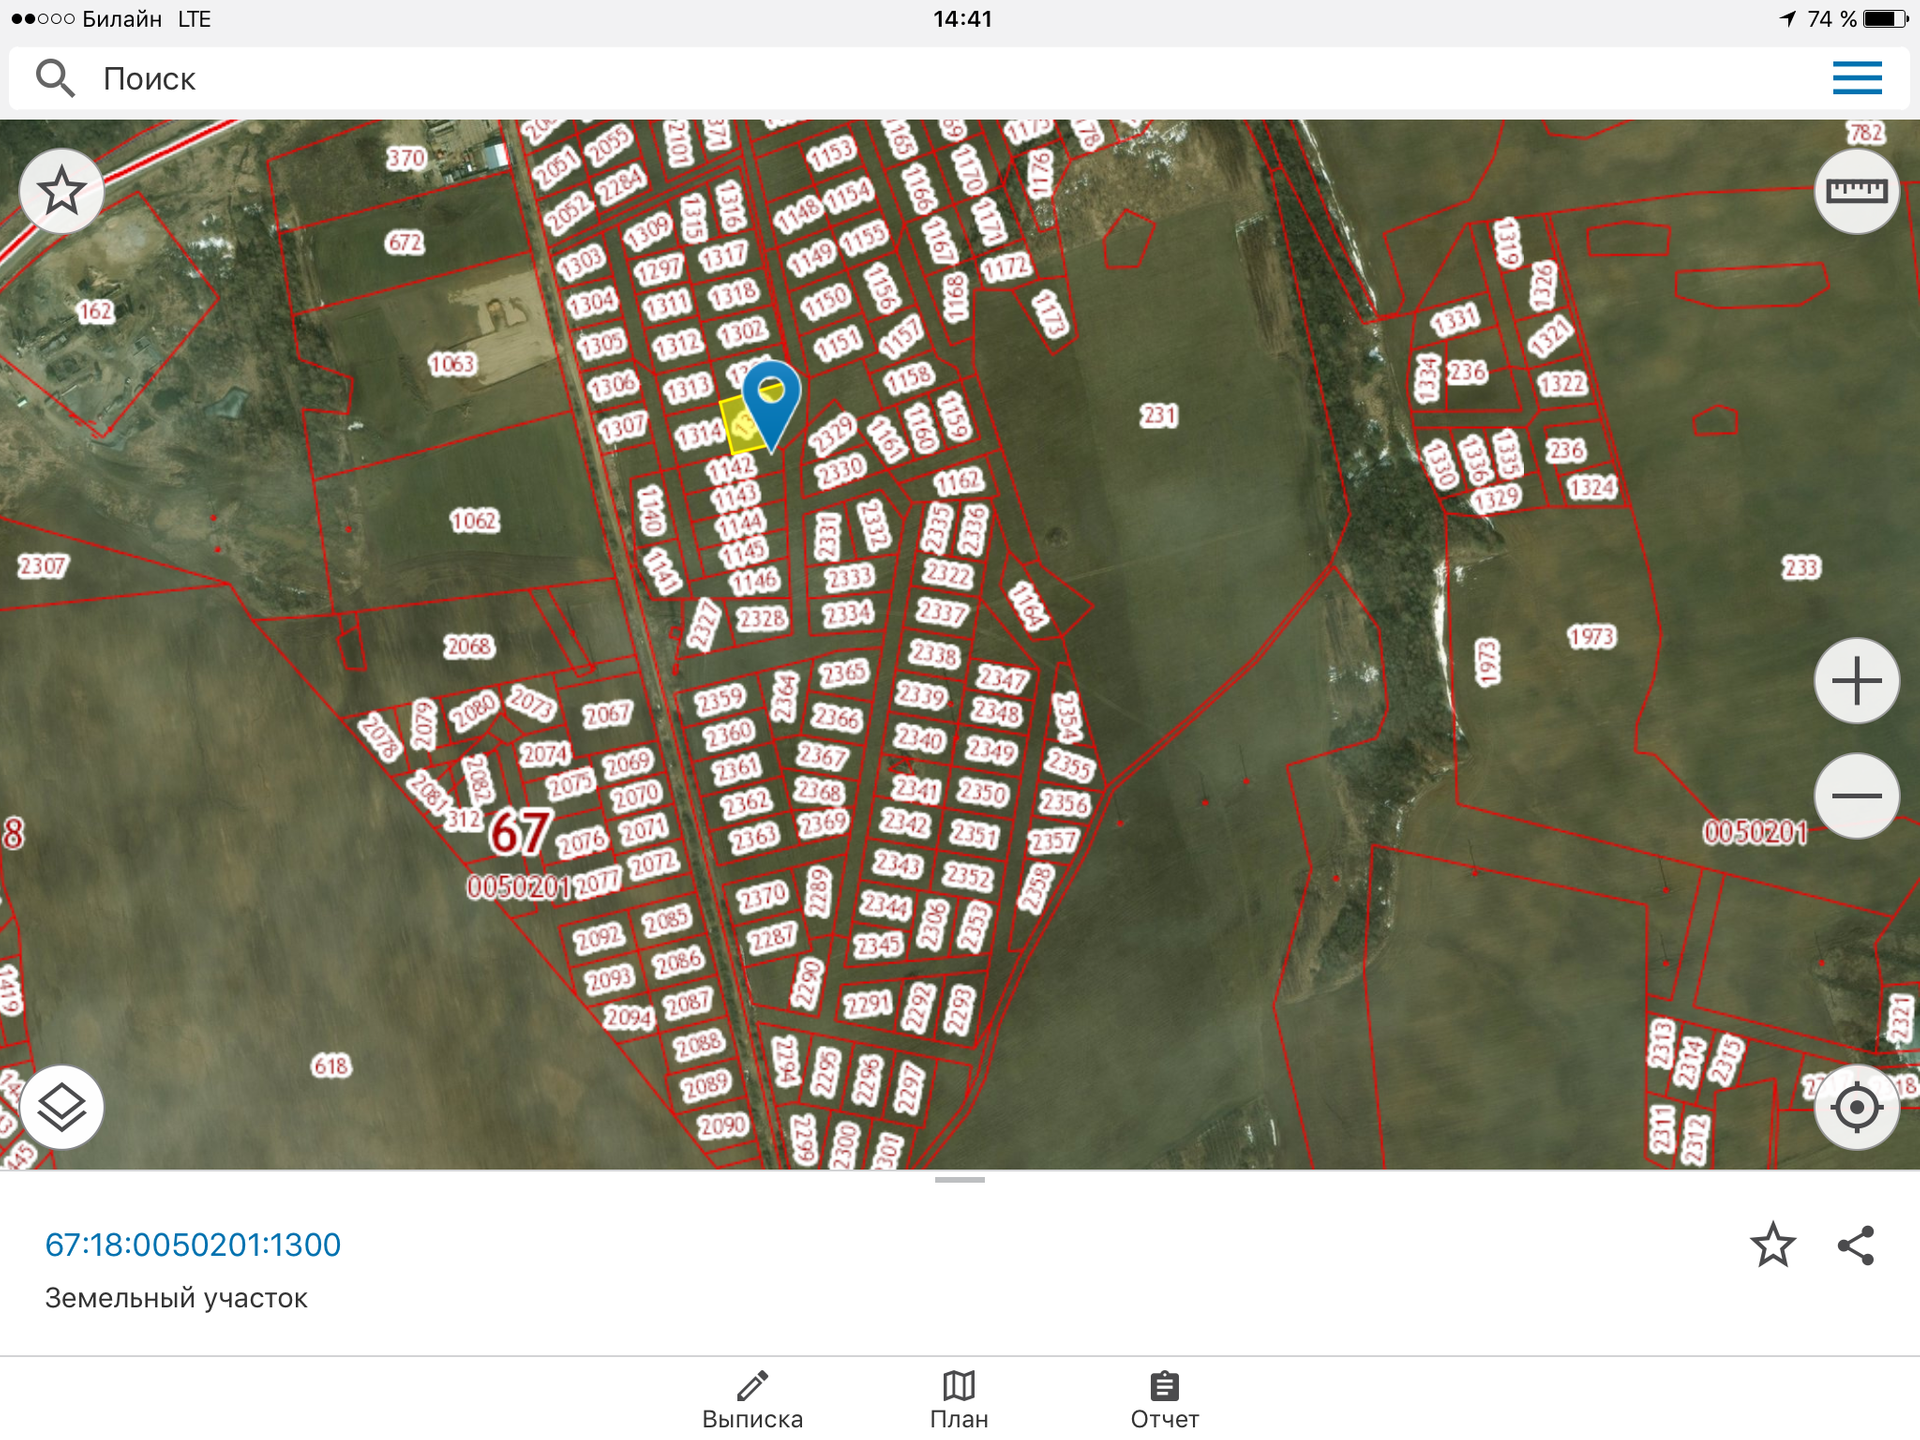Center map on my location
This screenshot has width=1920, height=1440.
pyautogui.click(x=1856, y=1107)
